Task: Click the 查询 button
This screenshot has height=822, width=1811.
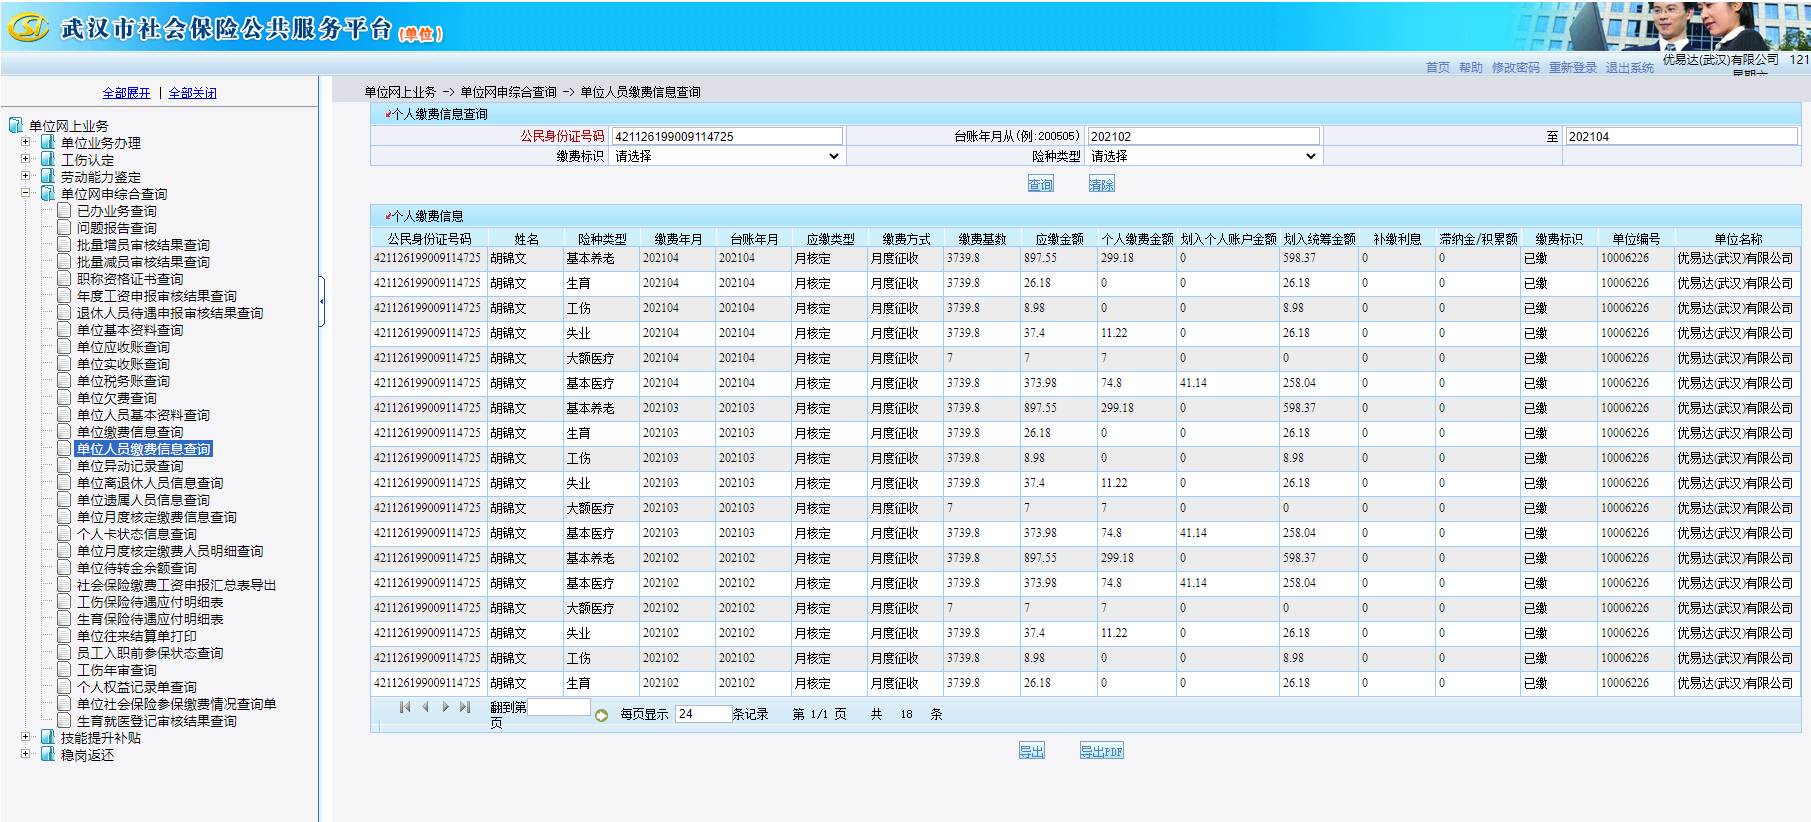Action: click(x=1040, y=184)
